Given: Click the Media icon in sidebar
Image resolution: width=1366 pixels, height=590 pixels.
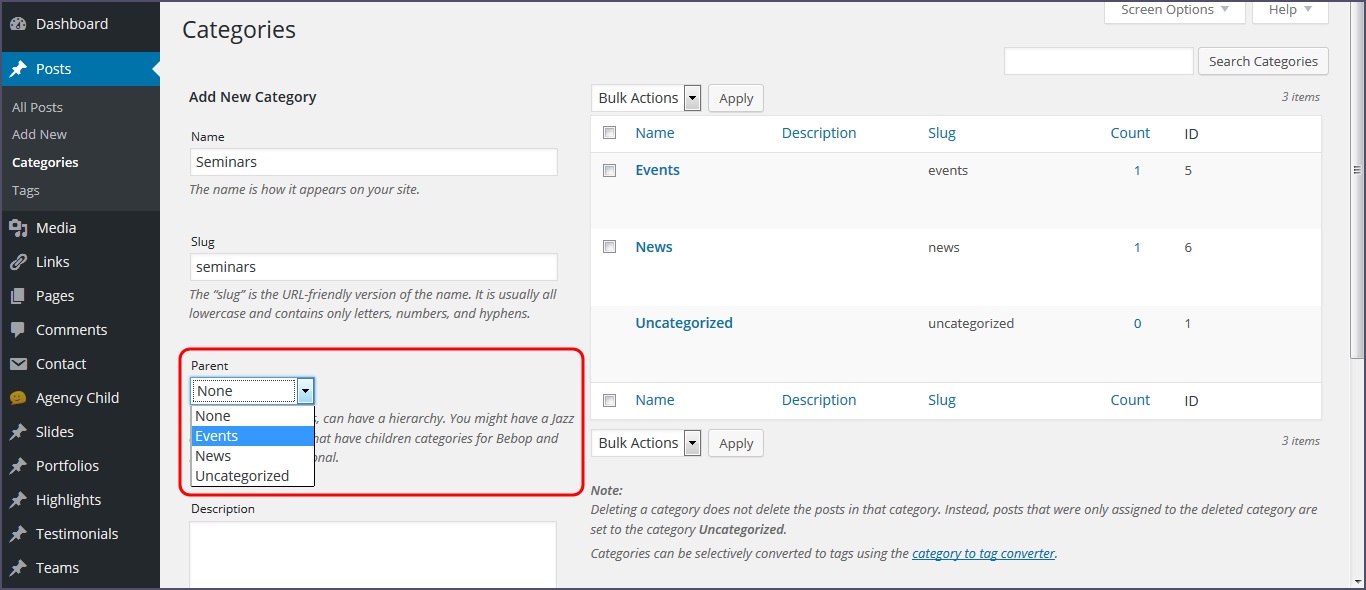Looking at the screenshot, I should [x=18, y=228].
